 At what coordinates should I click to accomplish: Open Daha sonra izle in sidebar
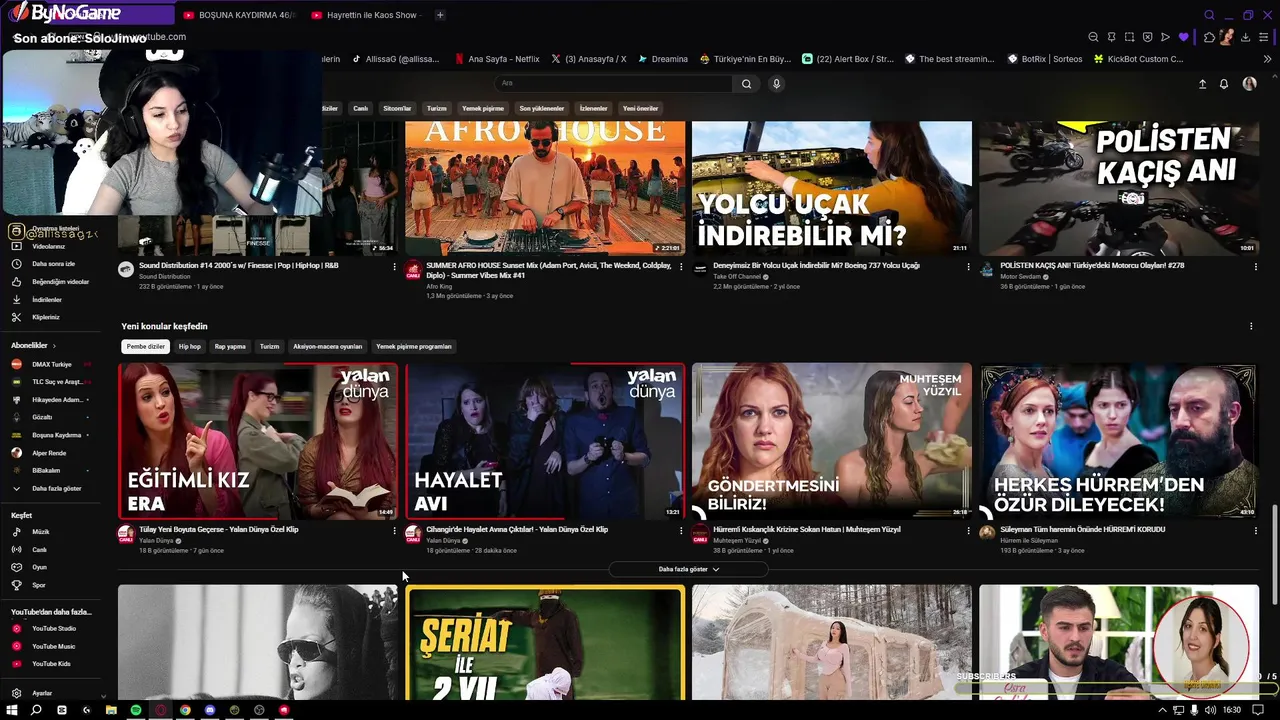[53, 264]
